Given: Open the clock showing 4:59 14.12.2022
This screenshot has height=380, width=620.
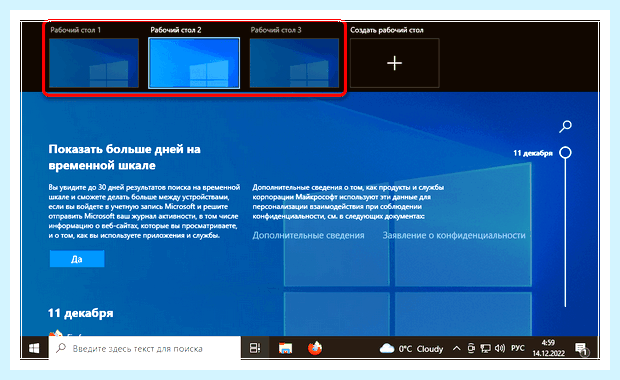Looking at the screenshot, I should 548,348.
